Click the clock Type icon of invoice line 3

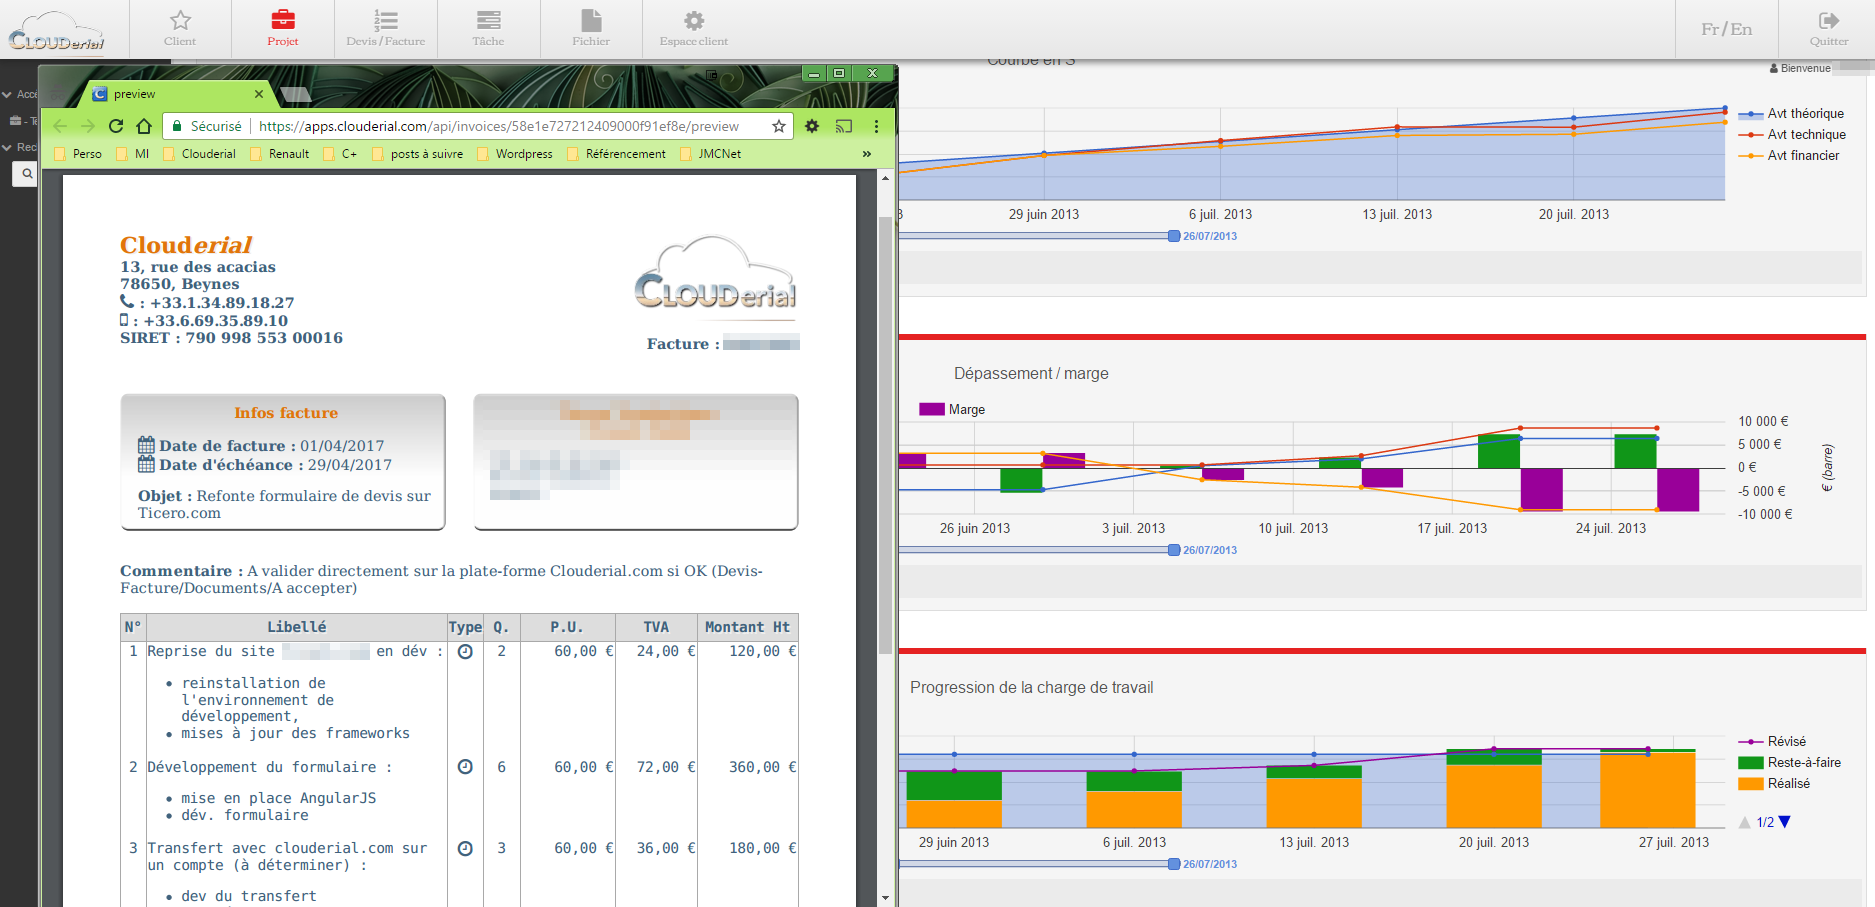[x=465, y=849]
